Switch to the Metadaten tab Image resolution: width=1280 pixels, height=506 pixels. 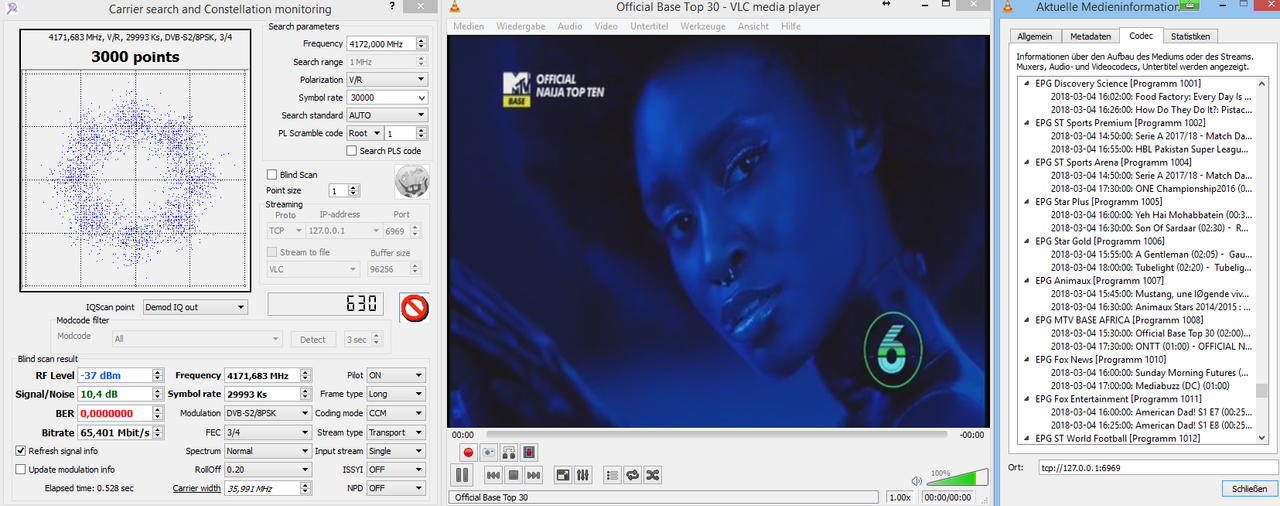point(1089,36)
